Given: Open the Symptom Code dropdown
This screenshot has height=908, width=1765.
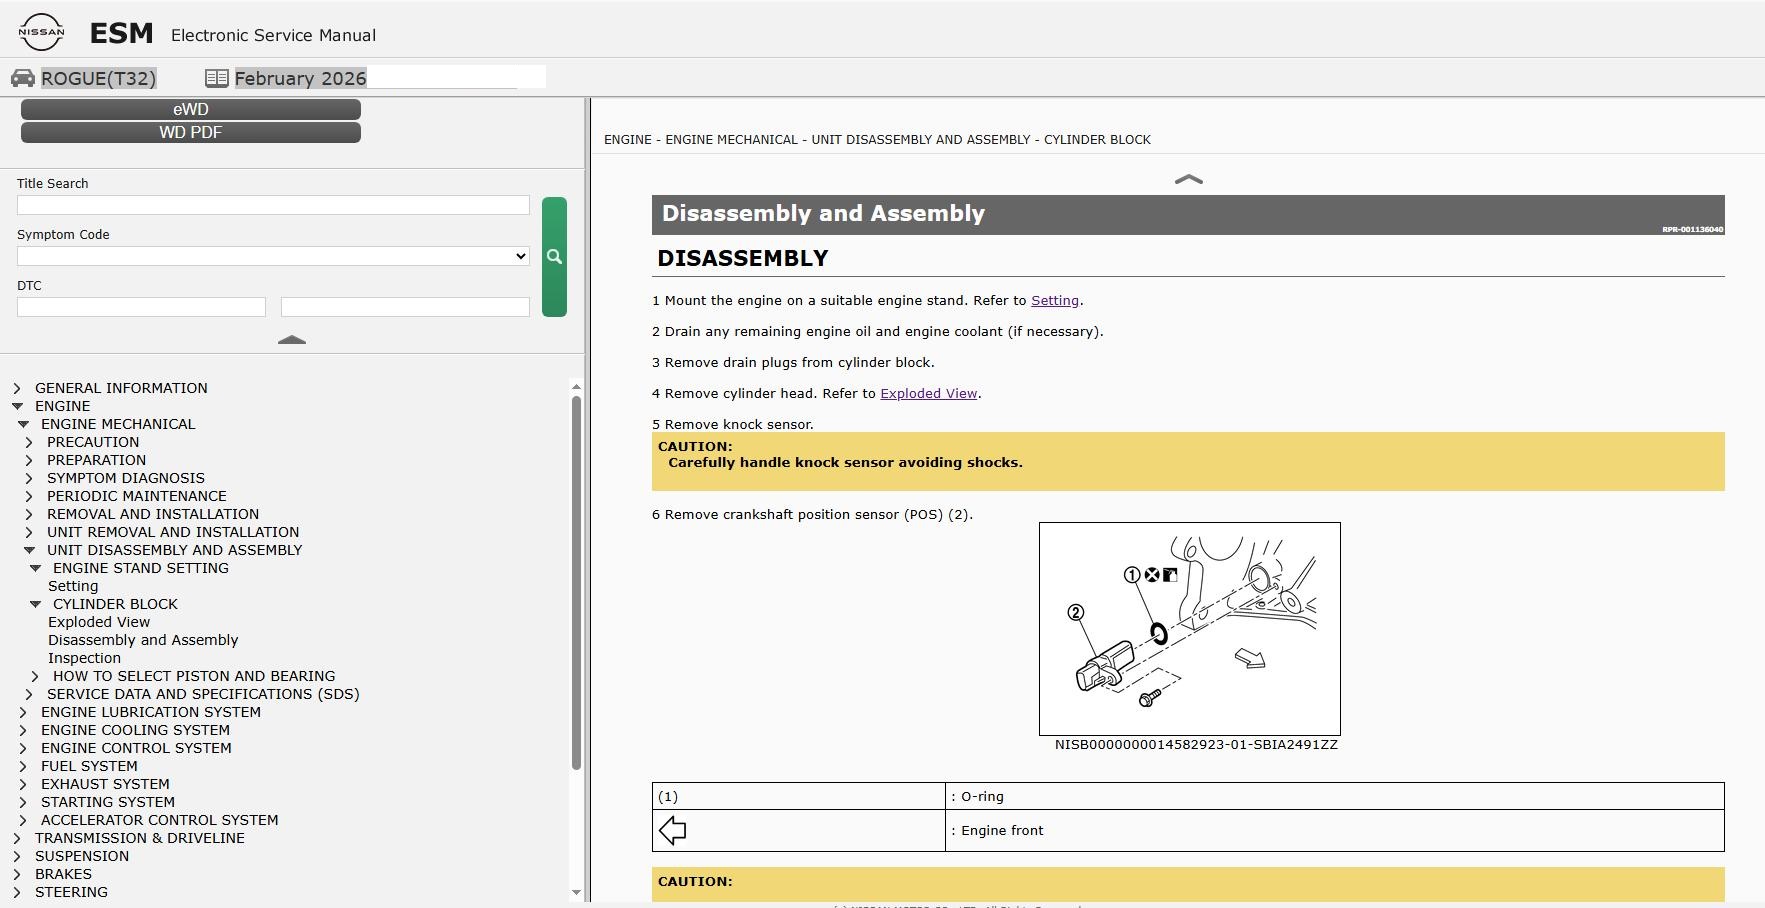Looking at the screenshot, I should coord(273,256).
